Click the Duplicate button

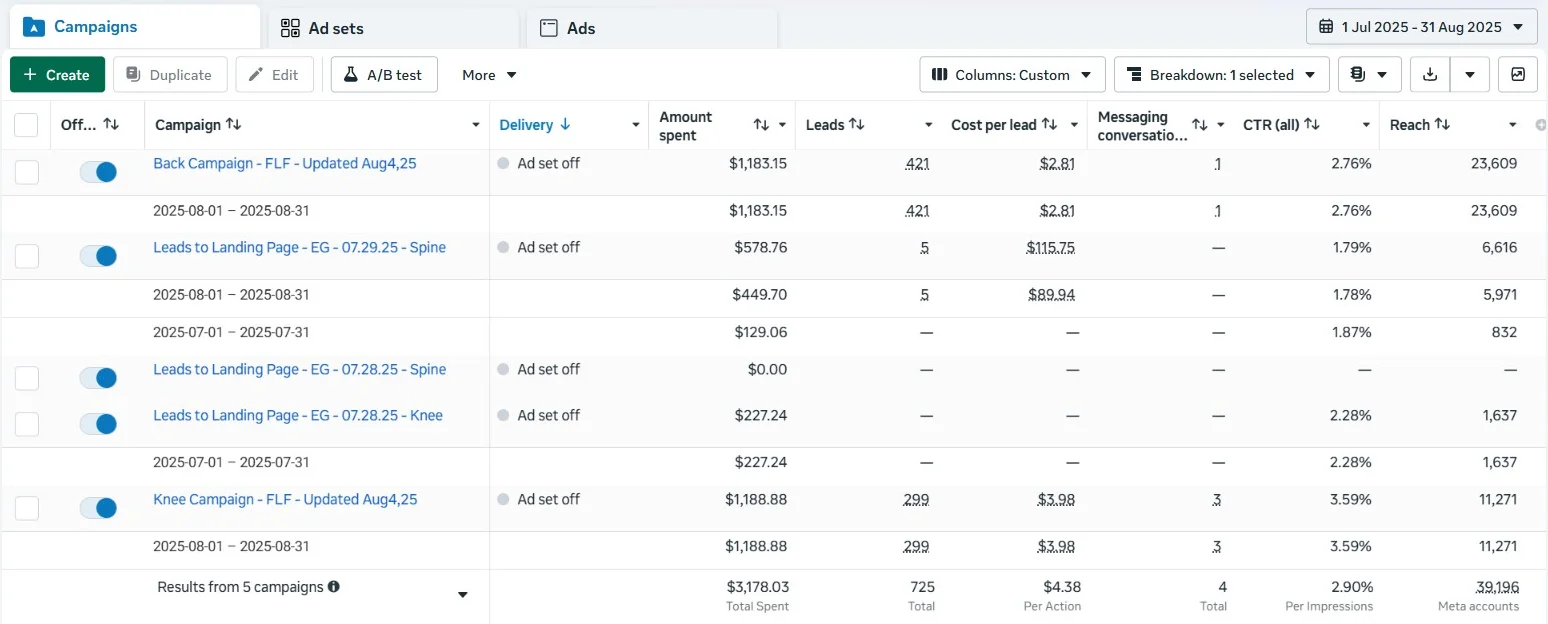point(170,75)
